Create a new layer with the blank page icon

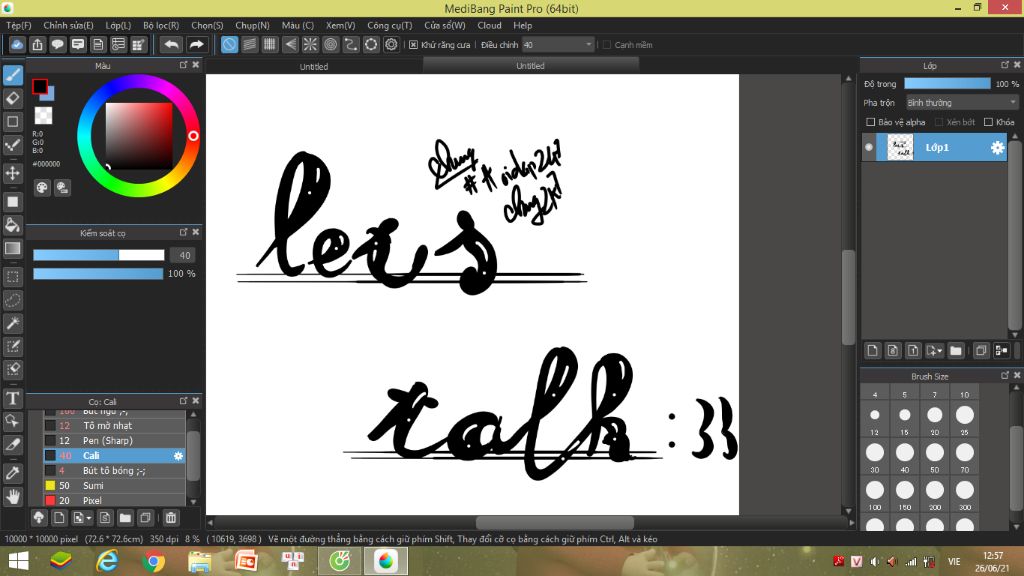872,351
